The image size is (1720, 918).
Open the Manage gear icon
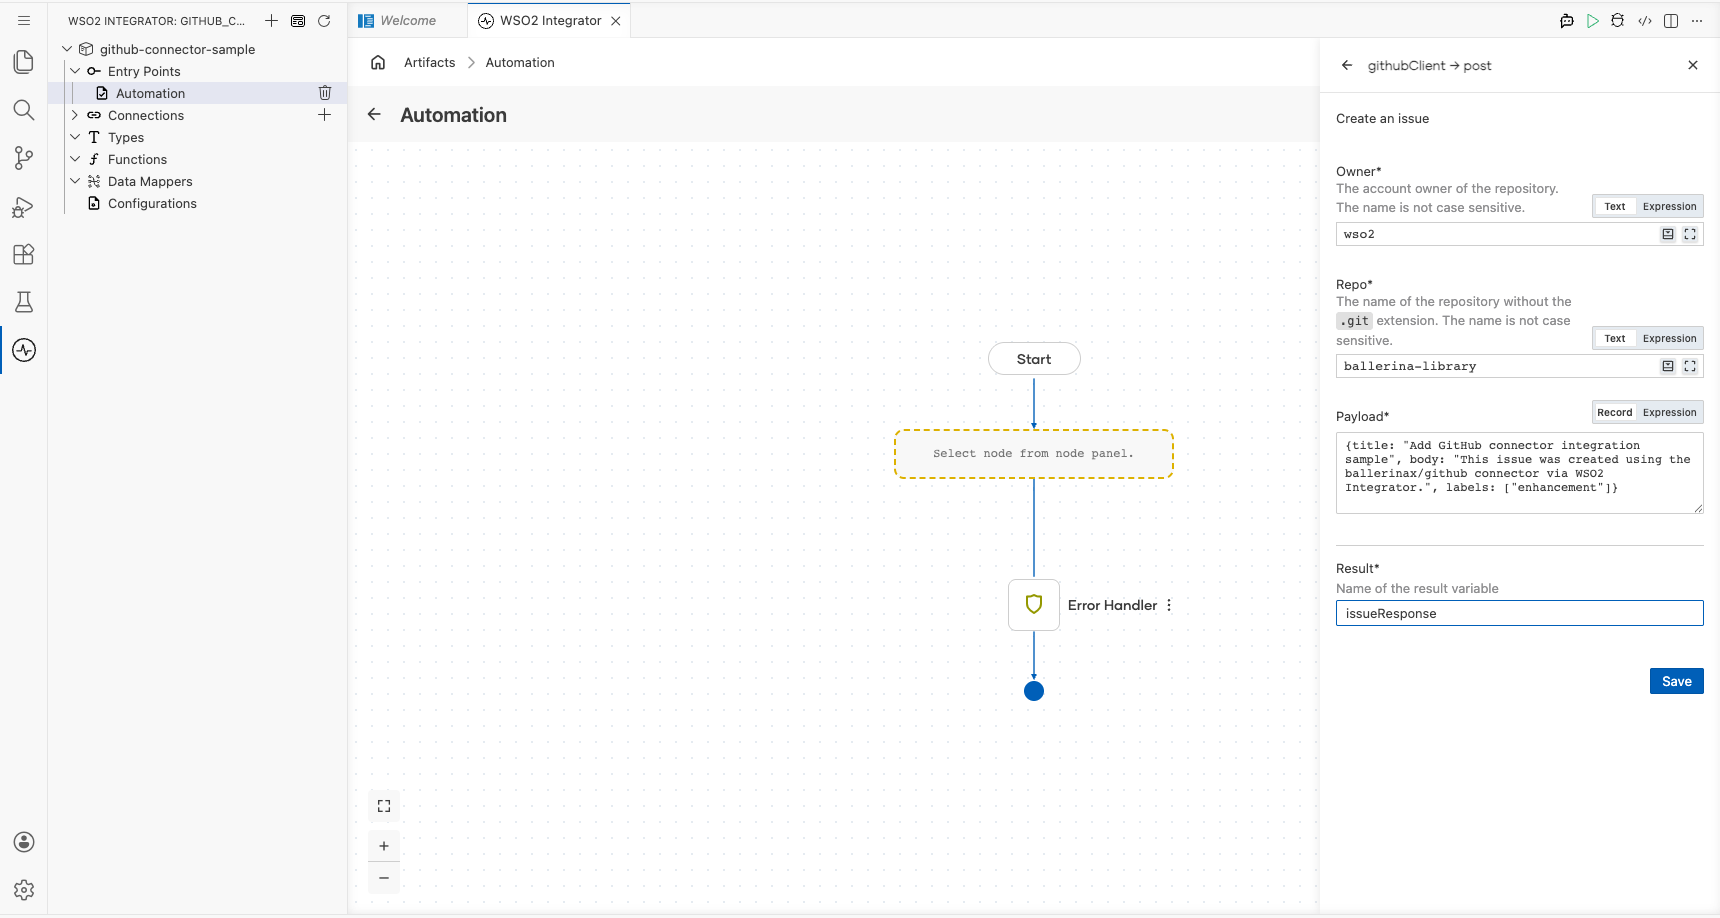click(24, 890)
